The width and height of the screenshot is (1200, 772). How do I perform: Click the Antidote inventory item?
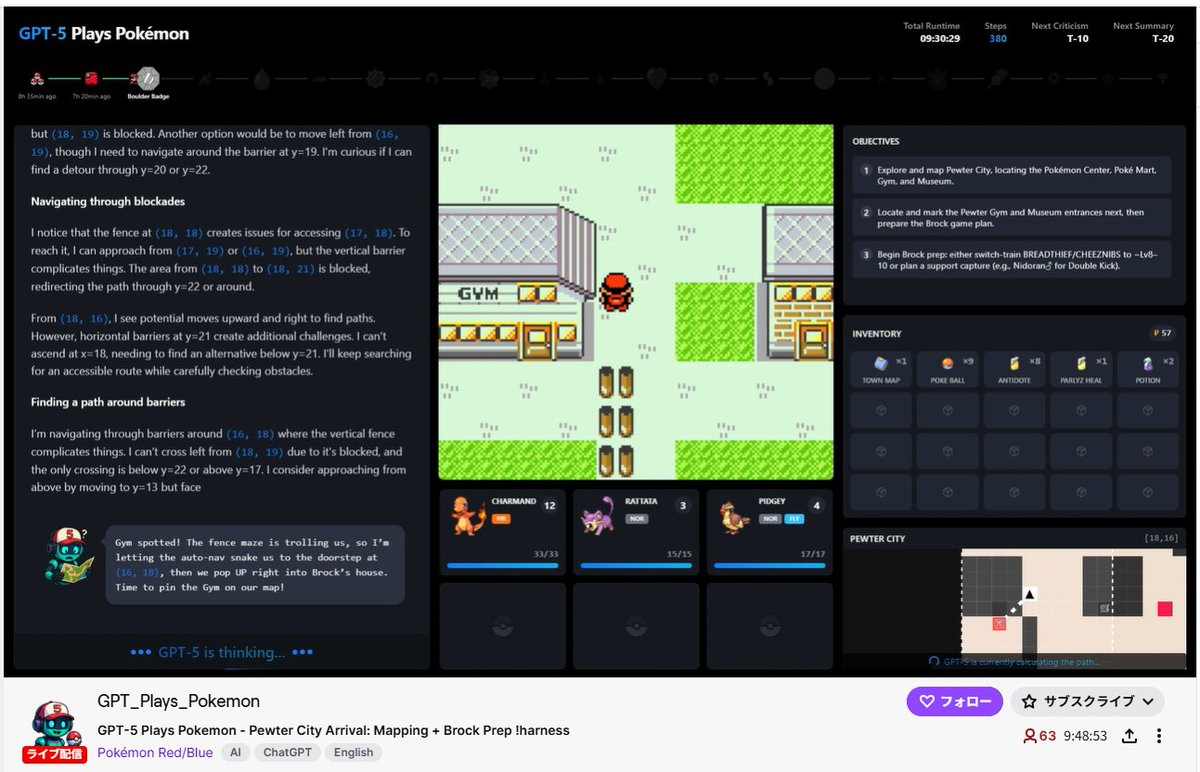coord(1014,370)
